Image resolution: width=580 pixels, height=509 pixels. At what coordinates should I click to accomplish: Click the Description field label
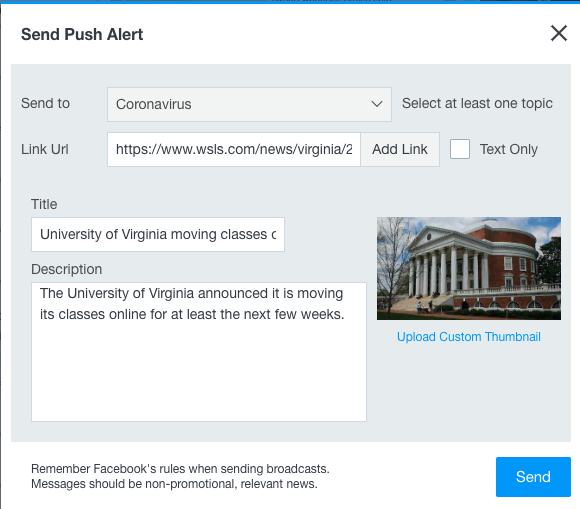pos(67,269)
